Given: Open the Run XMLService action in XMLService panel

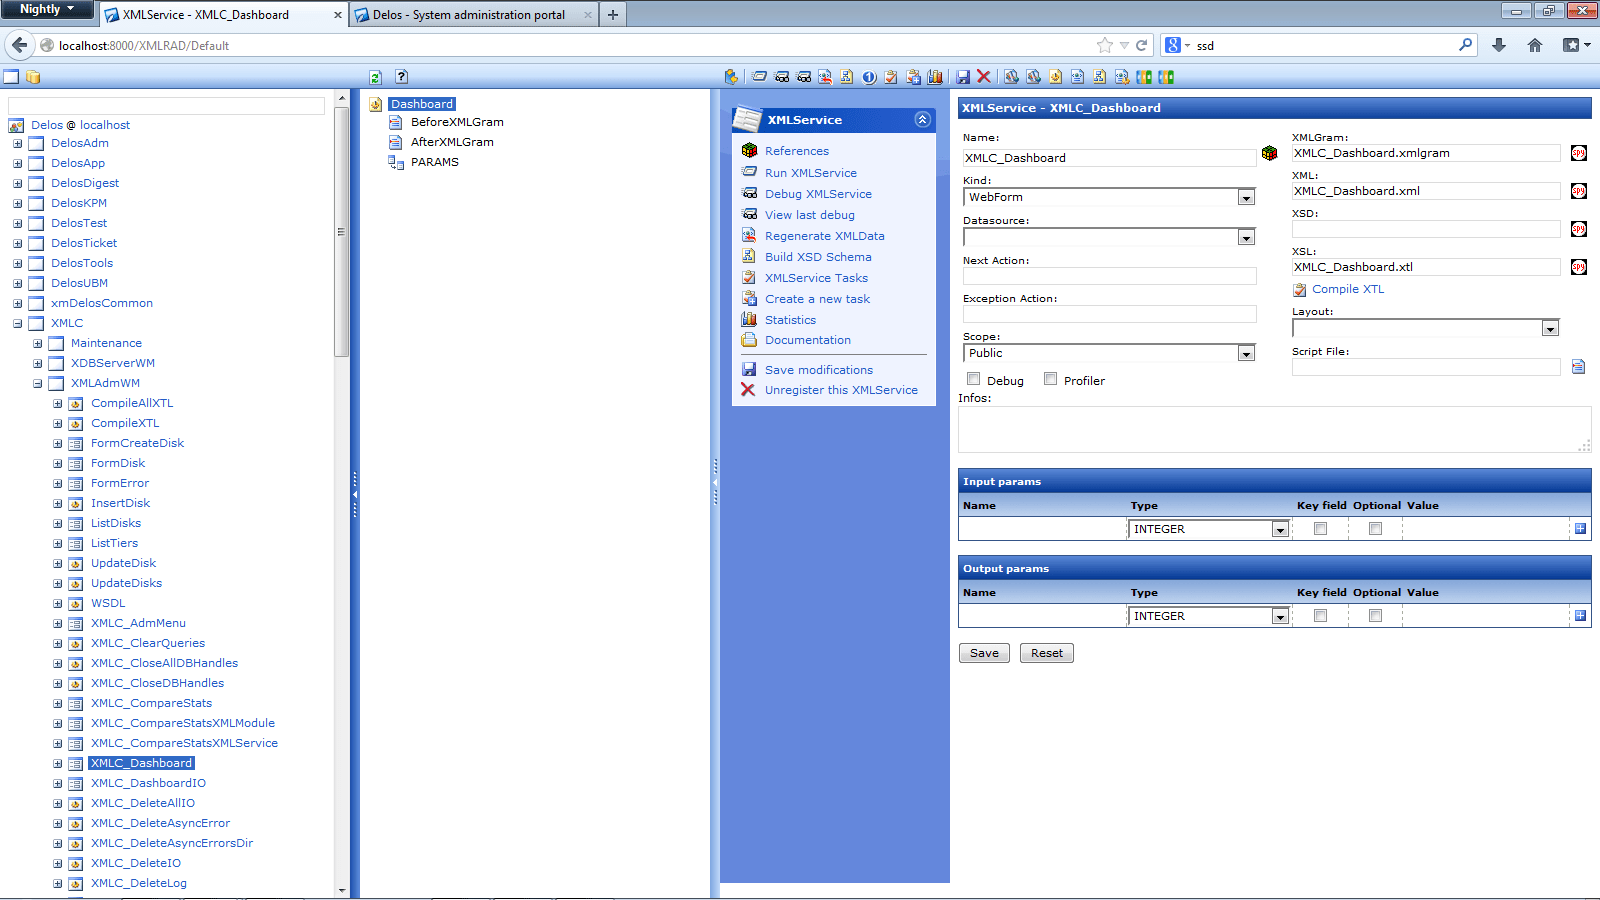Looking at the screenshot, I should point(810,172).
